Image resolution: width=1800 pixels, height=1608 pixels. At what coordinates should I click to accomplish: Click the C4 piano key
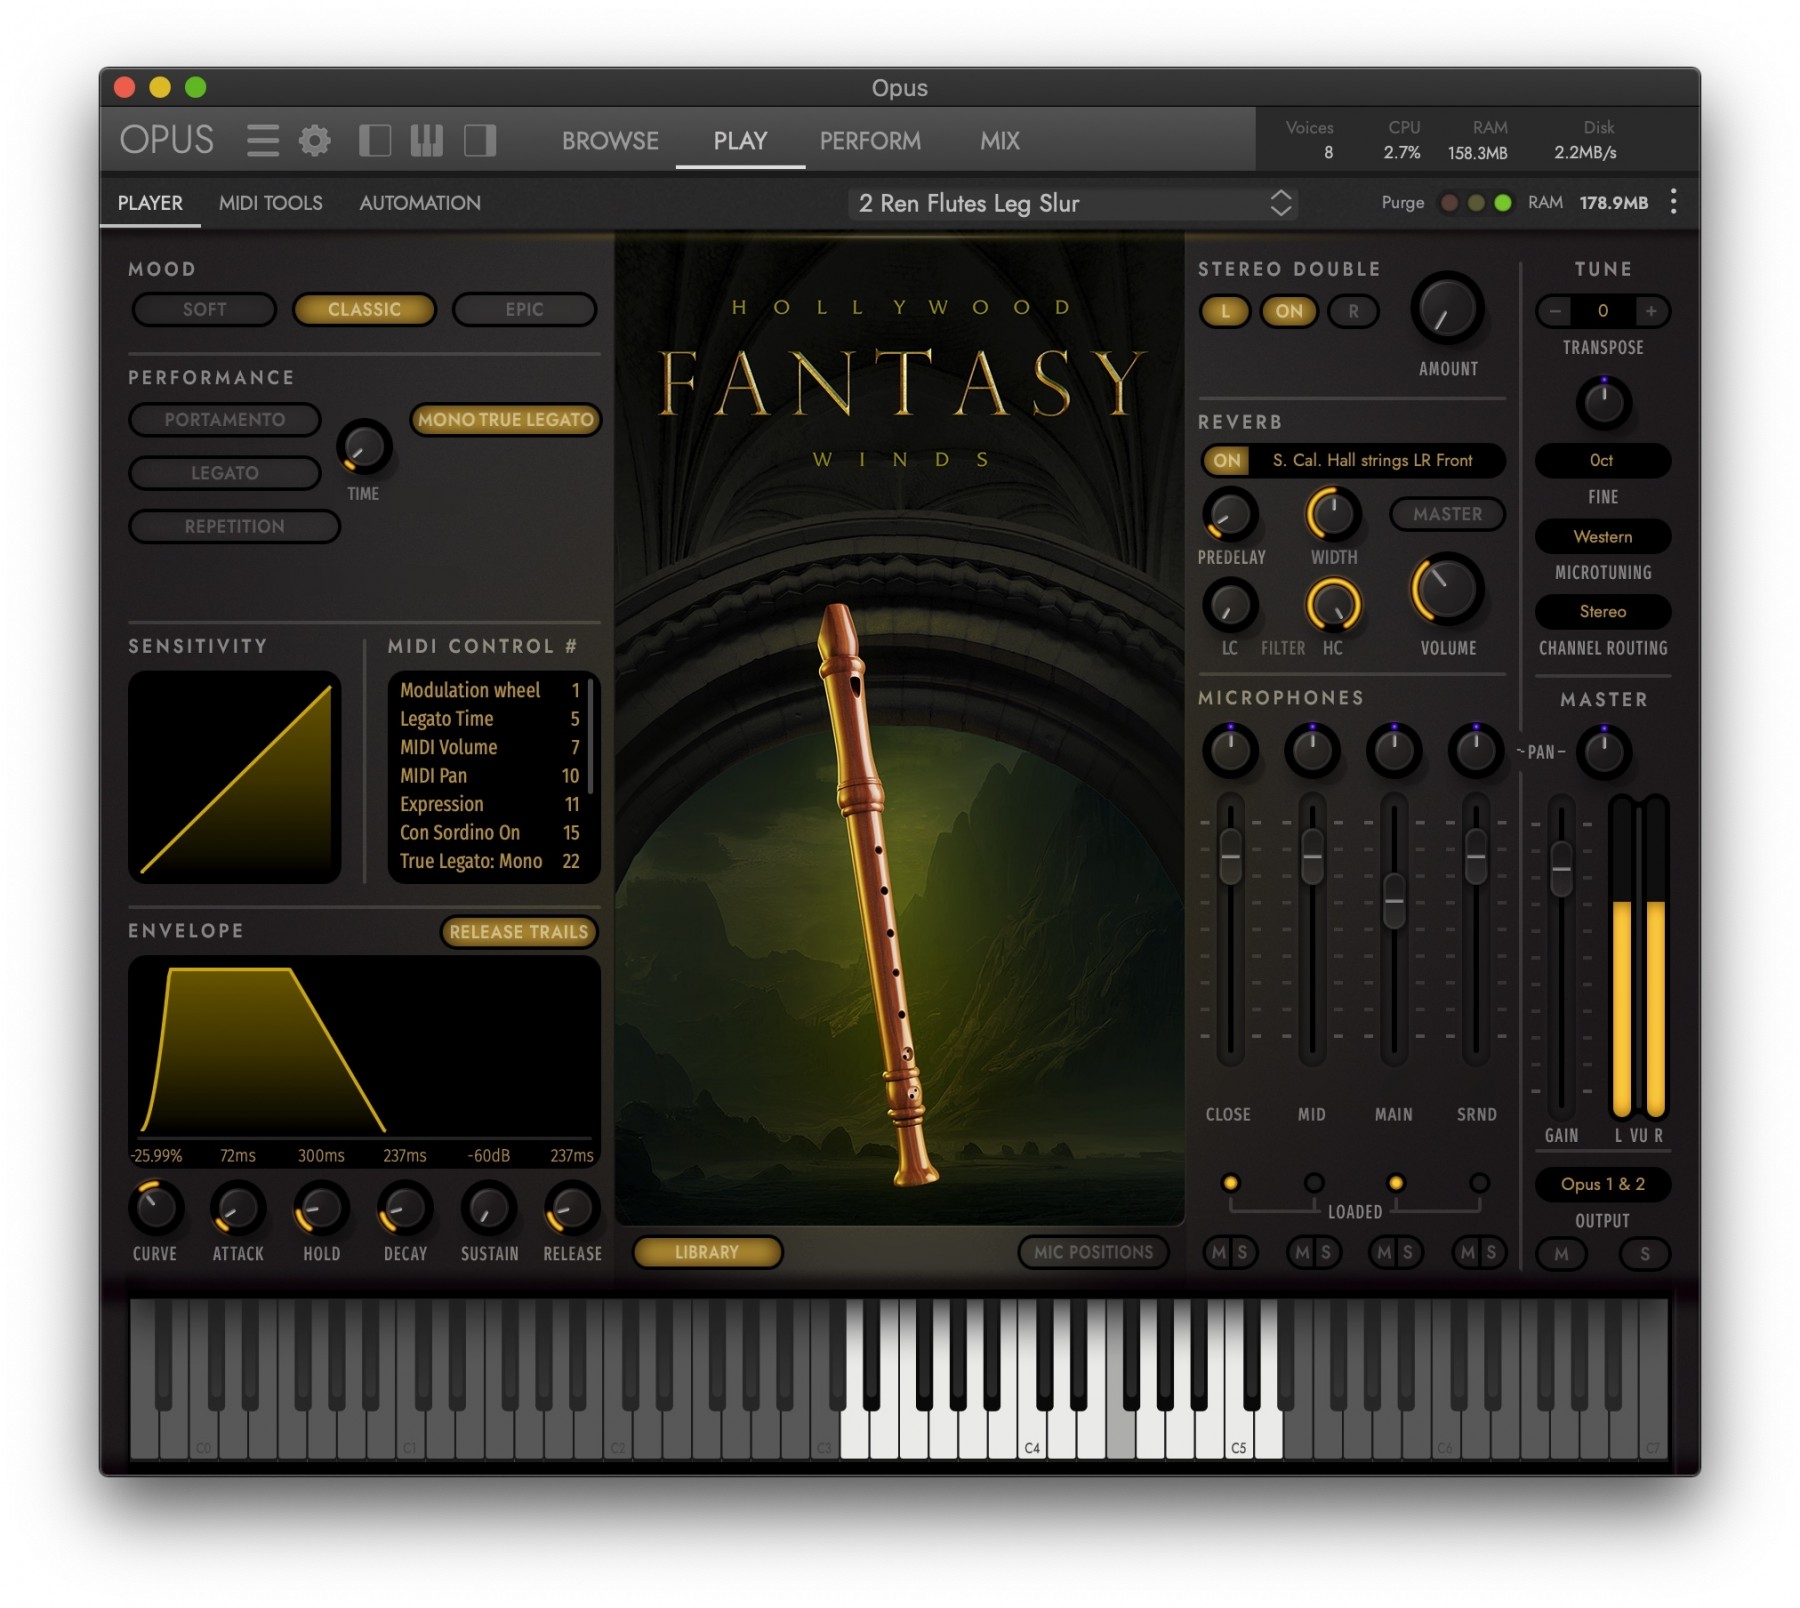tap(1032, 1430)
